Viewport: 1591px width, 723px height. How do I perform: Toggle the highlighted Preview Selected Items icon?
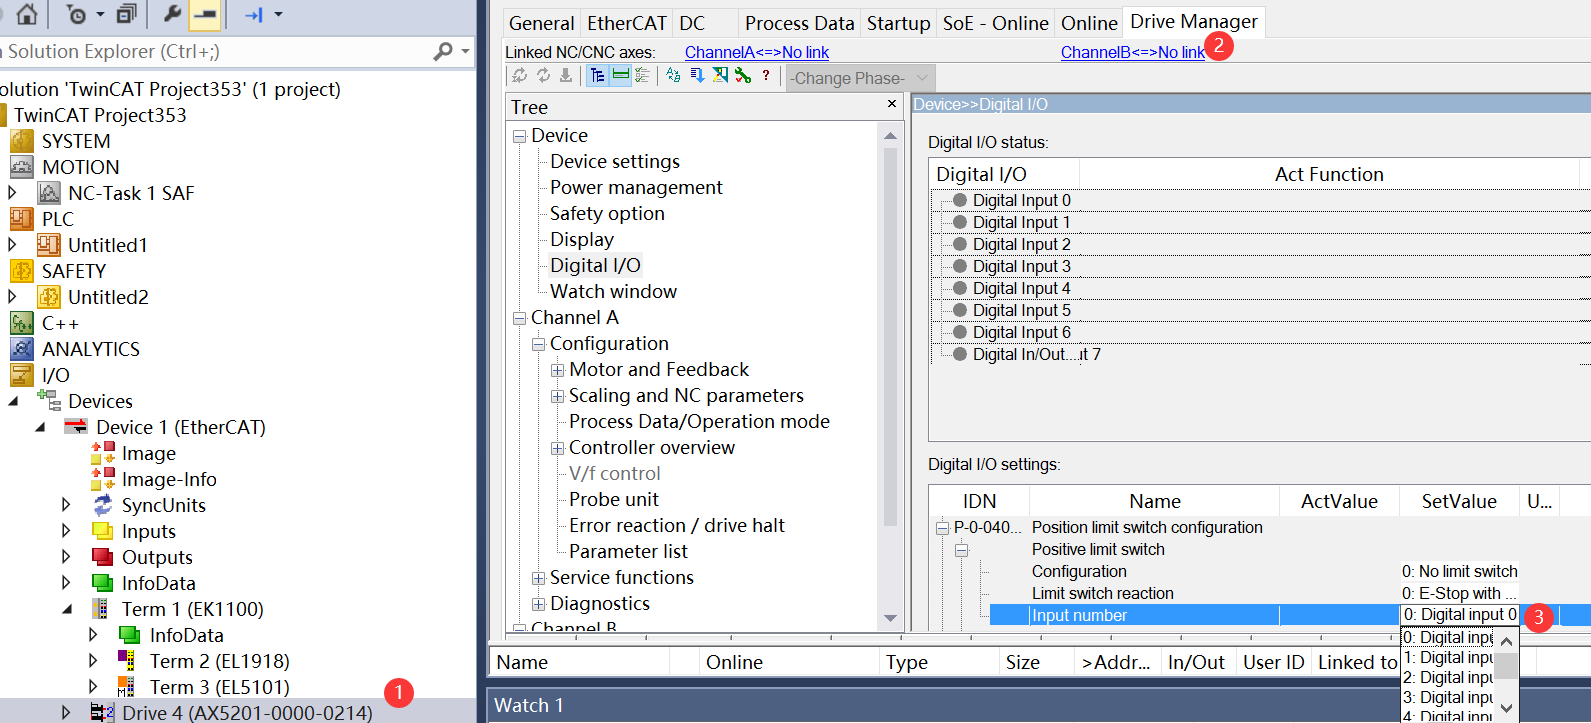click(204, 14)
